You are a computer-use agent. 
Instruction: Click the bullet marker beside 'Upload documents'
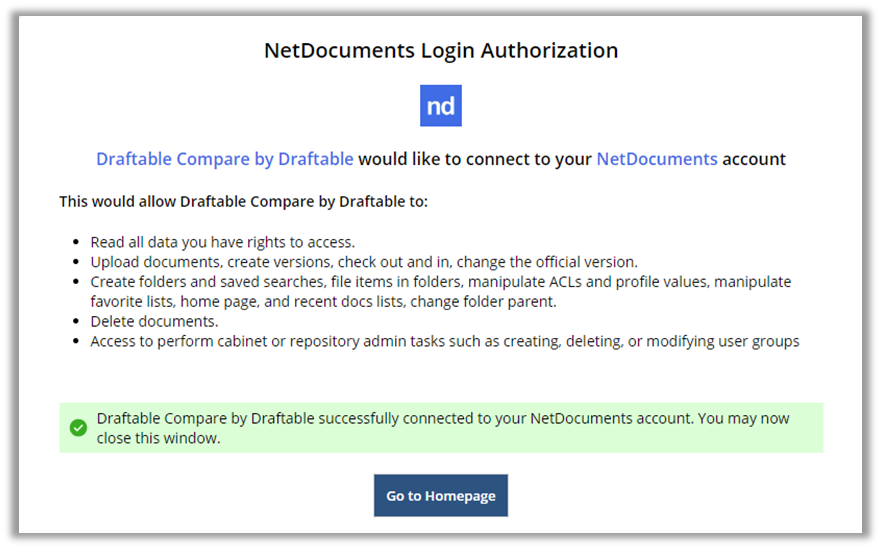(76, 262)
